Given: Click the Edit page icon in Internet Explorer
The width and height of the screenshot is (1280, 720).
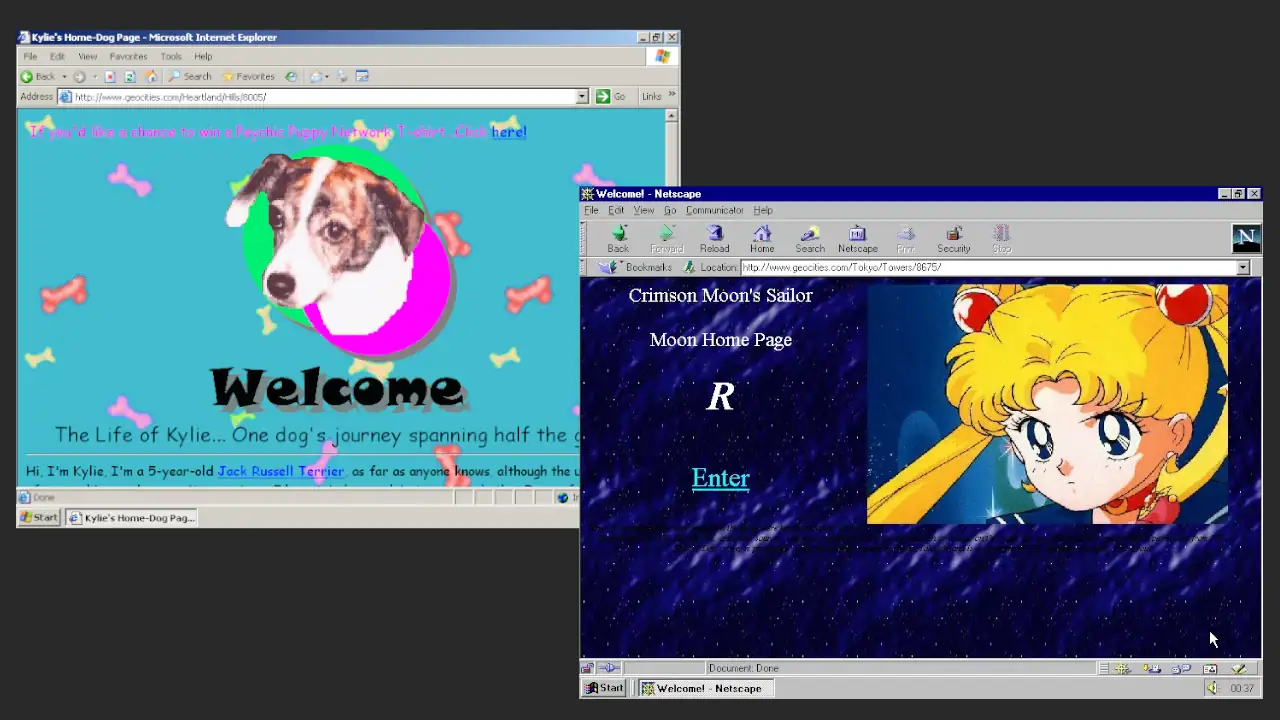Looking at the screenshot, I should pos(362,76).
